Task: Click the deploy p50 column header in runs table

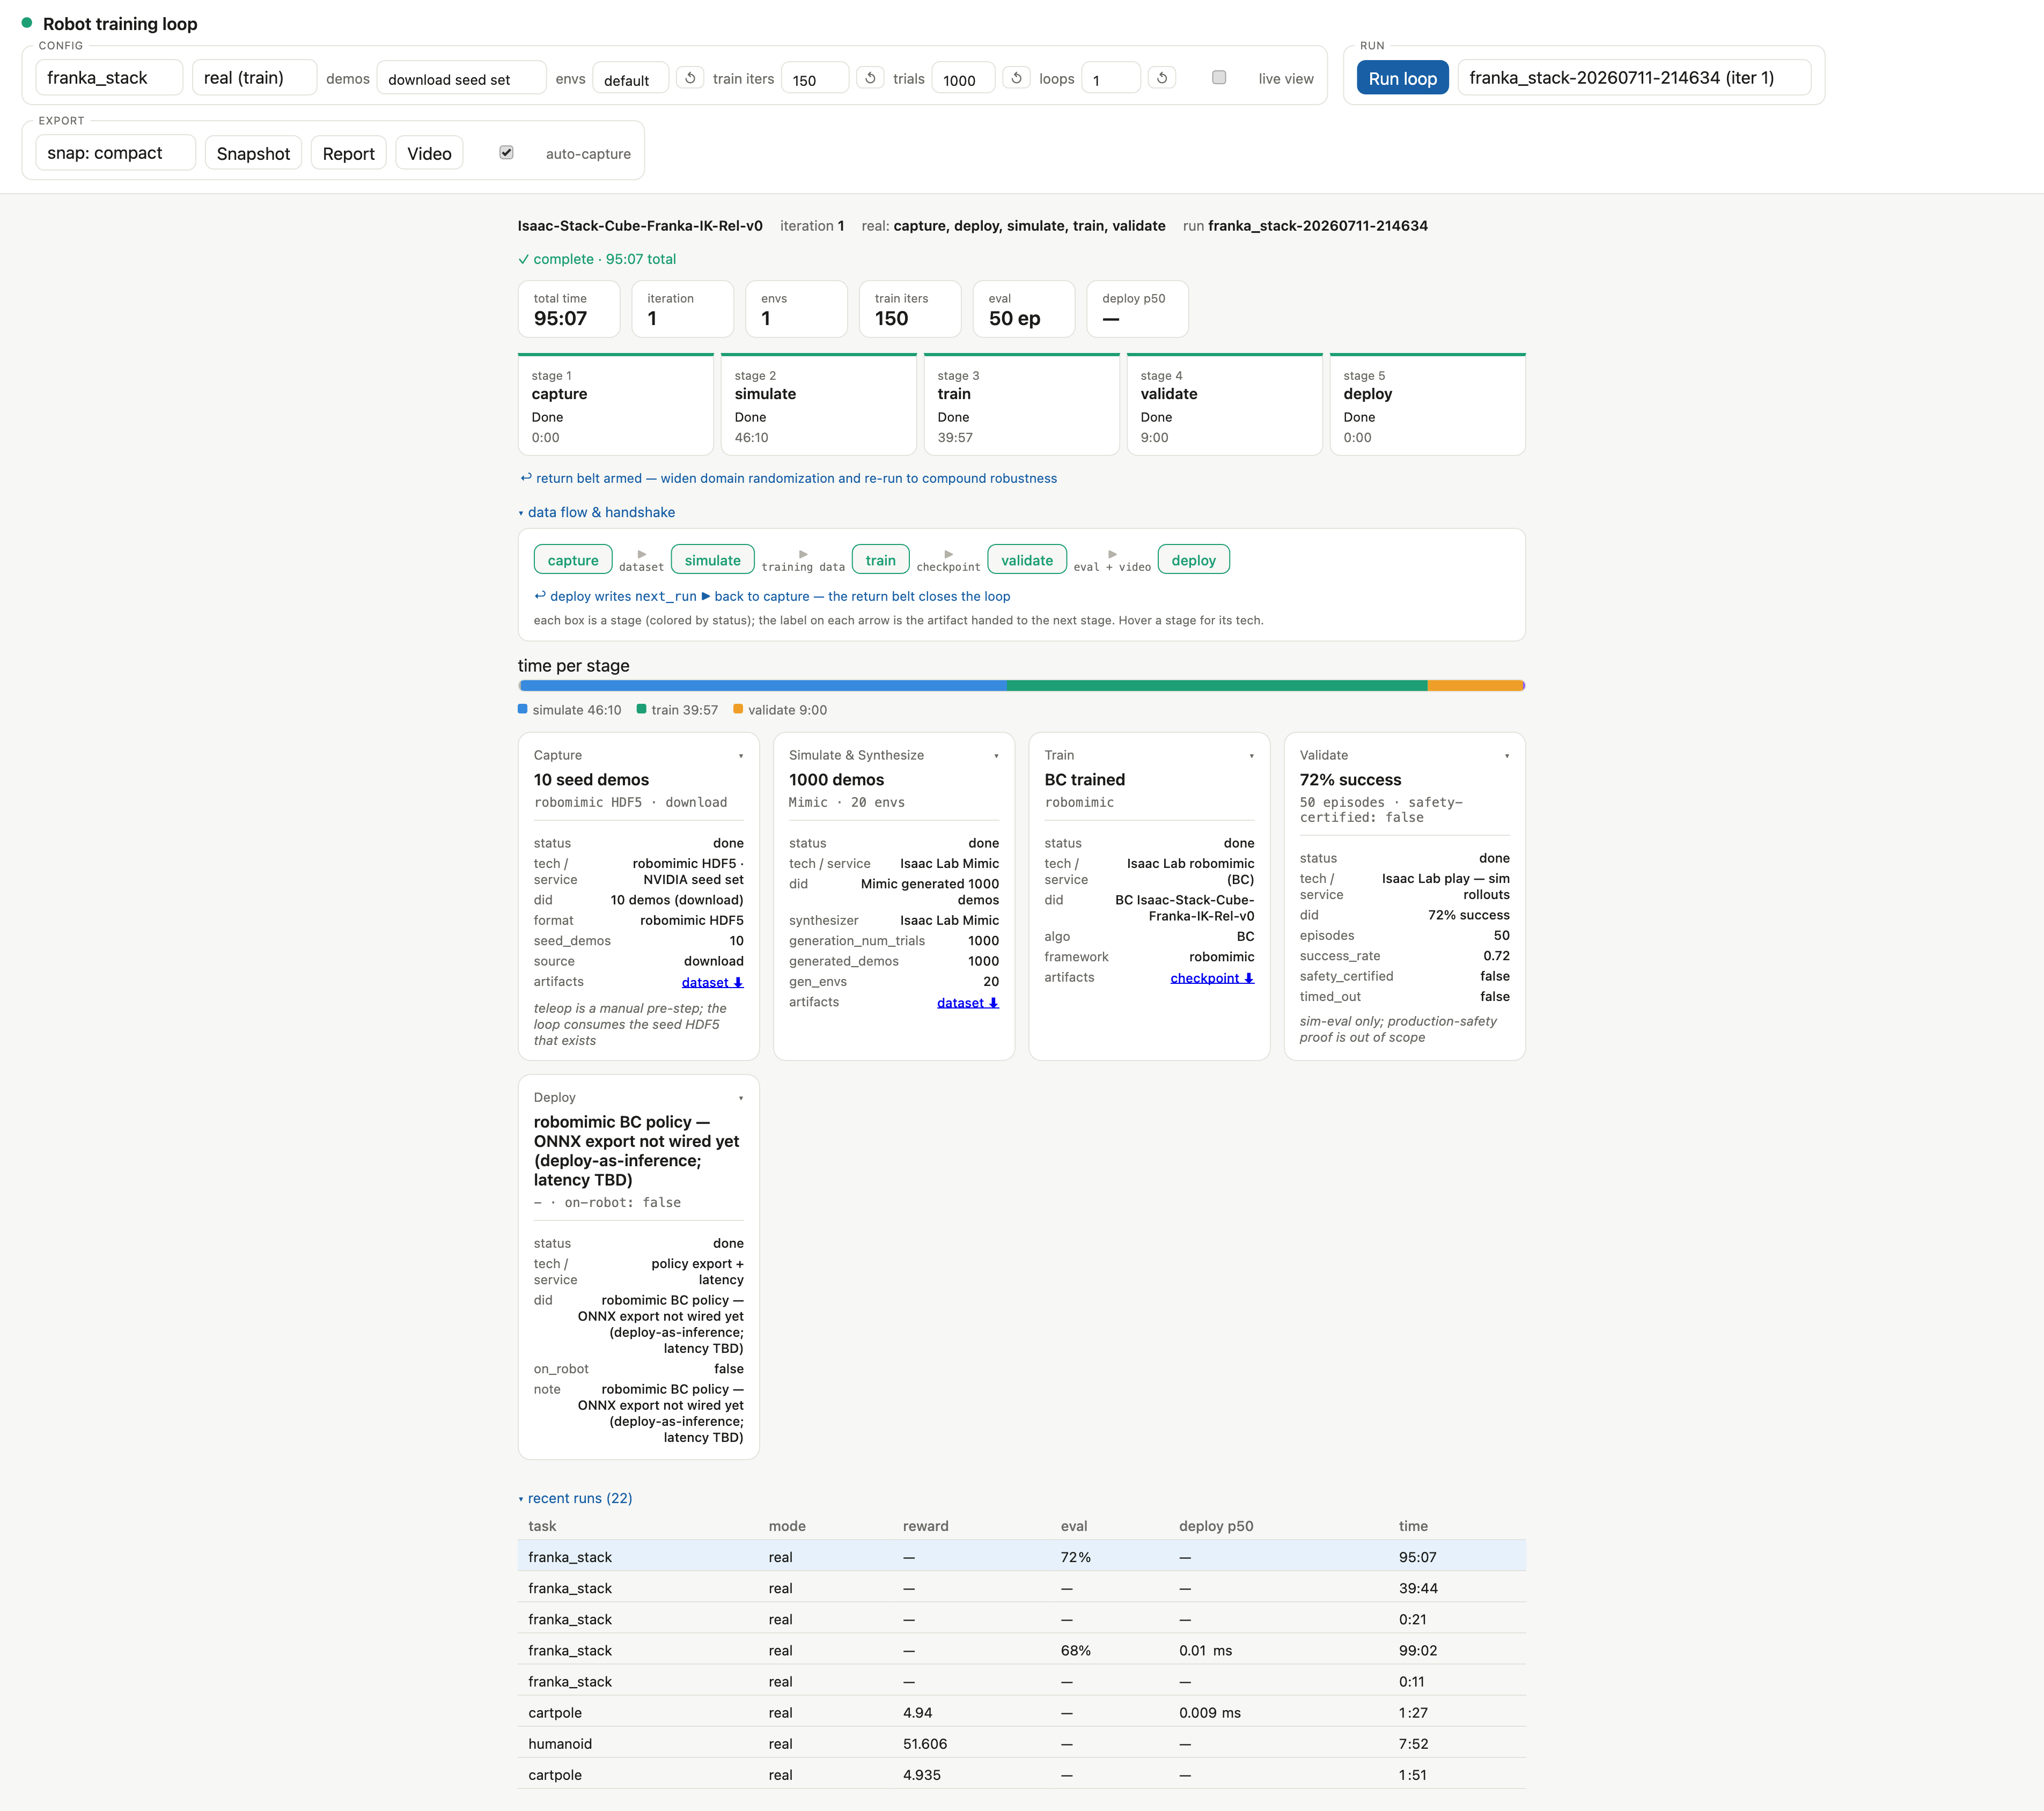Action: point(1216,1526)
